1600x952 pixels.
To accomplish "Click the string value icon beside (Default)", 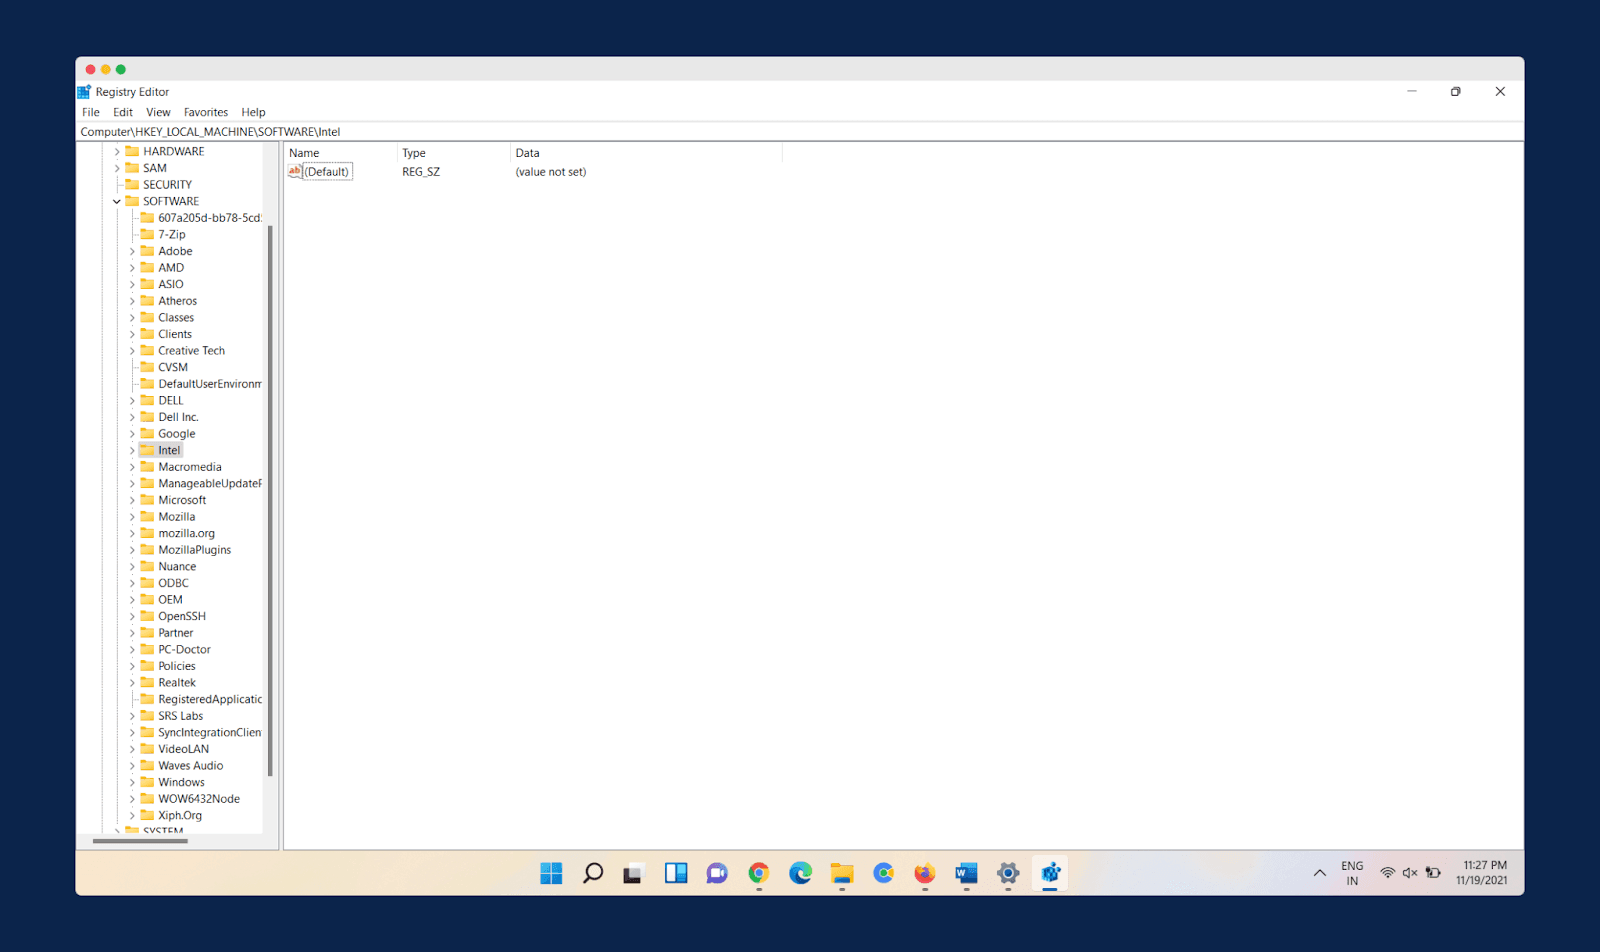I will point(295,171).
